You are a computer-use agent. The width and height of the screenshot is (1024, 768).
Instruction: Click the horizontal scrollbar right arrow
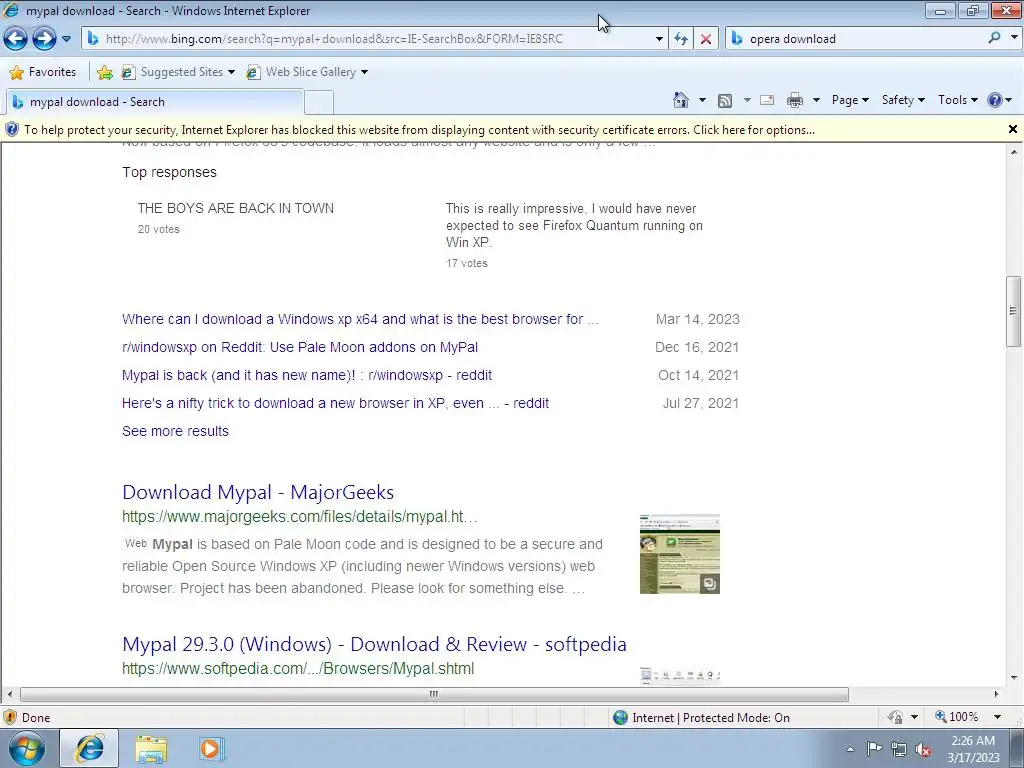click(997, 694)
